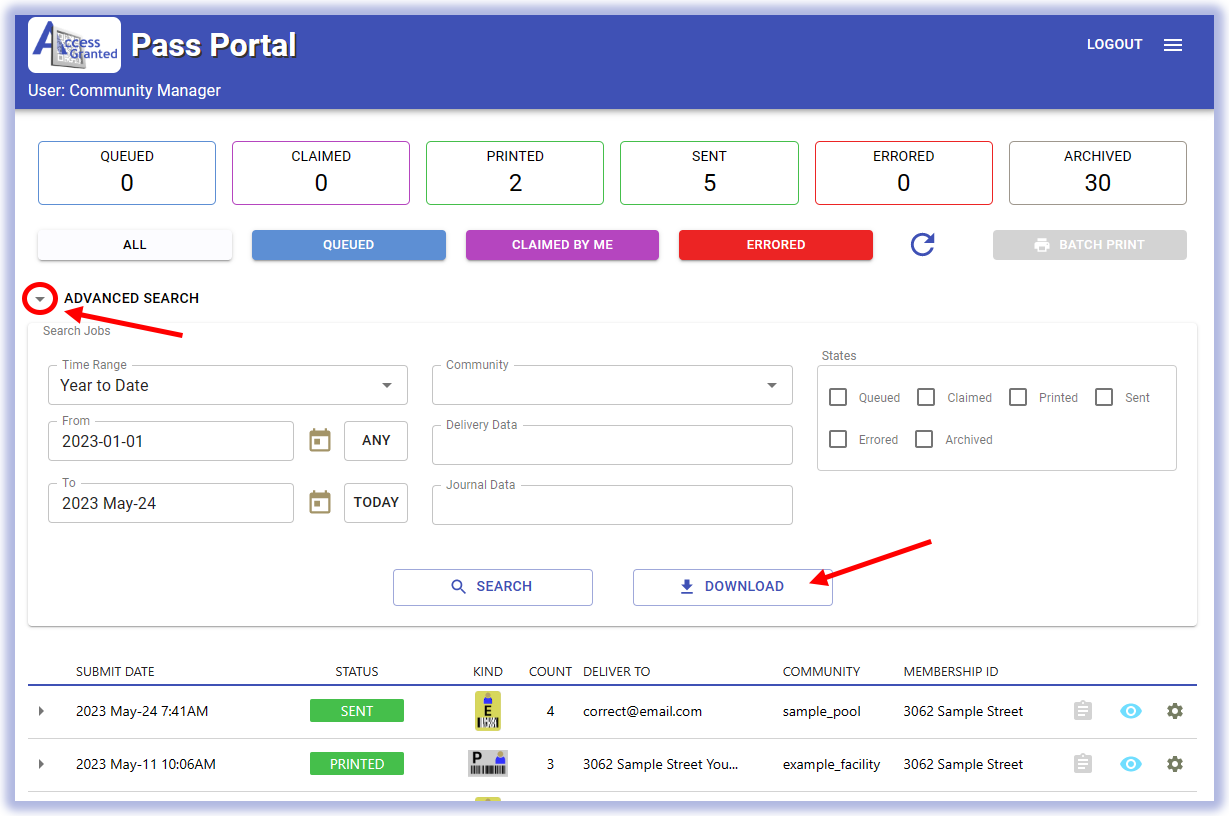This screenshot has height=816, width=1229.
Task: Click the refresh icon
Action: click(x=922, y=244)
